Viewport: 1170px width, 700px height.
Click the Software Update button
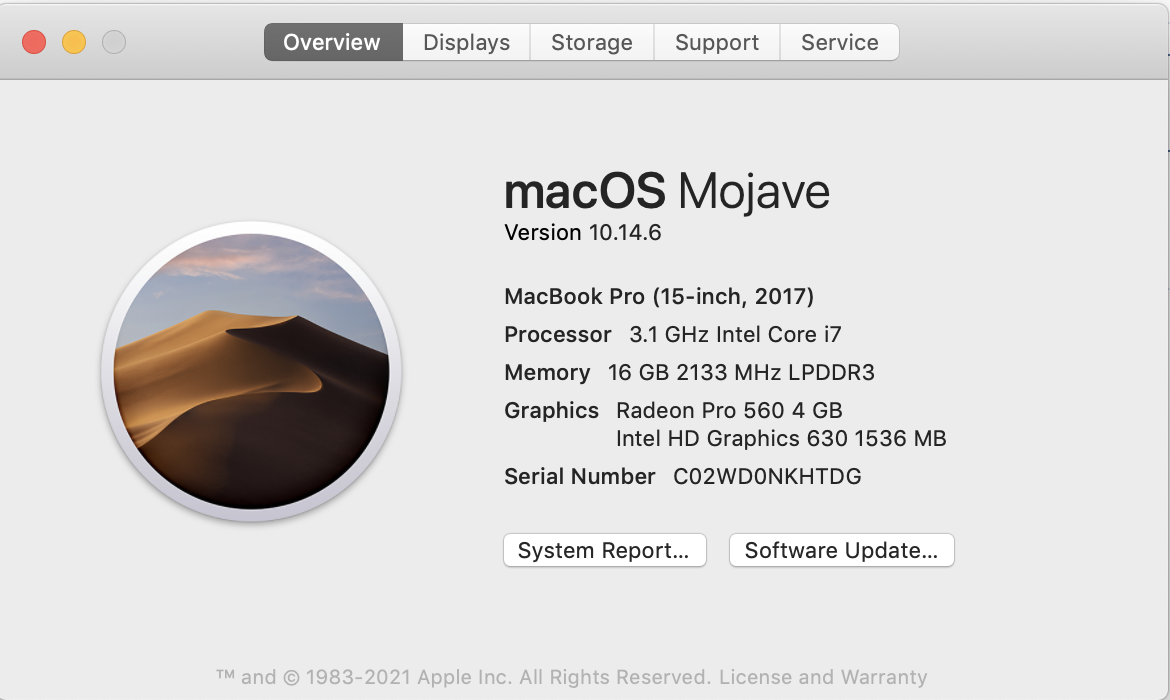[x=841, y=550]
